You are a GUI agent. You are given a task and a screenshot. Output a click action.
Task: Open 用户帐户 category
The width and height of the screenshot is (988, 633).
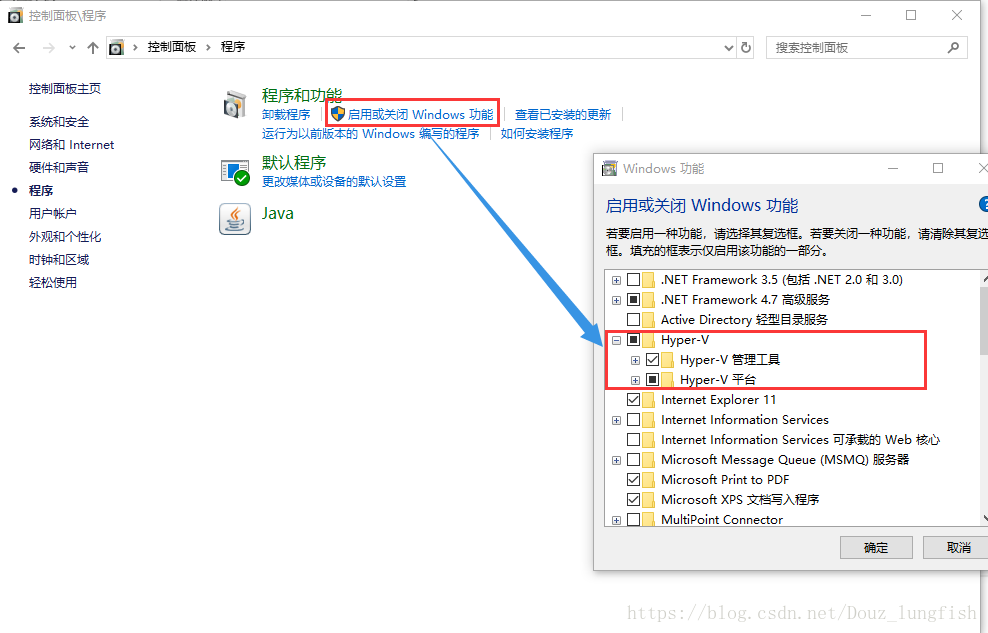click(52, 214)
